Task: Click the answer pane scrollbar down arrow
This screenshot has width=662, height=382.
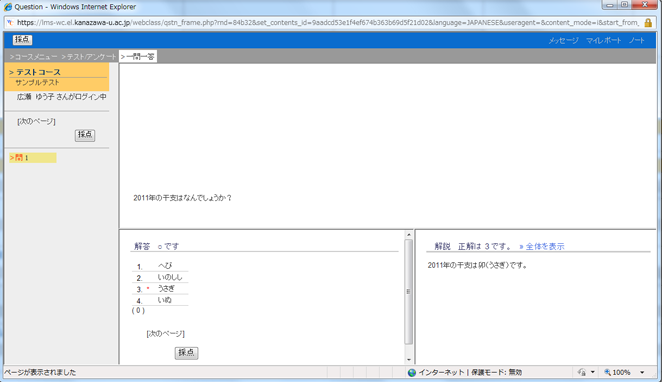Action: point(408,359)
